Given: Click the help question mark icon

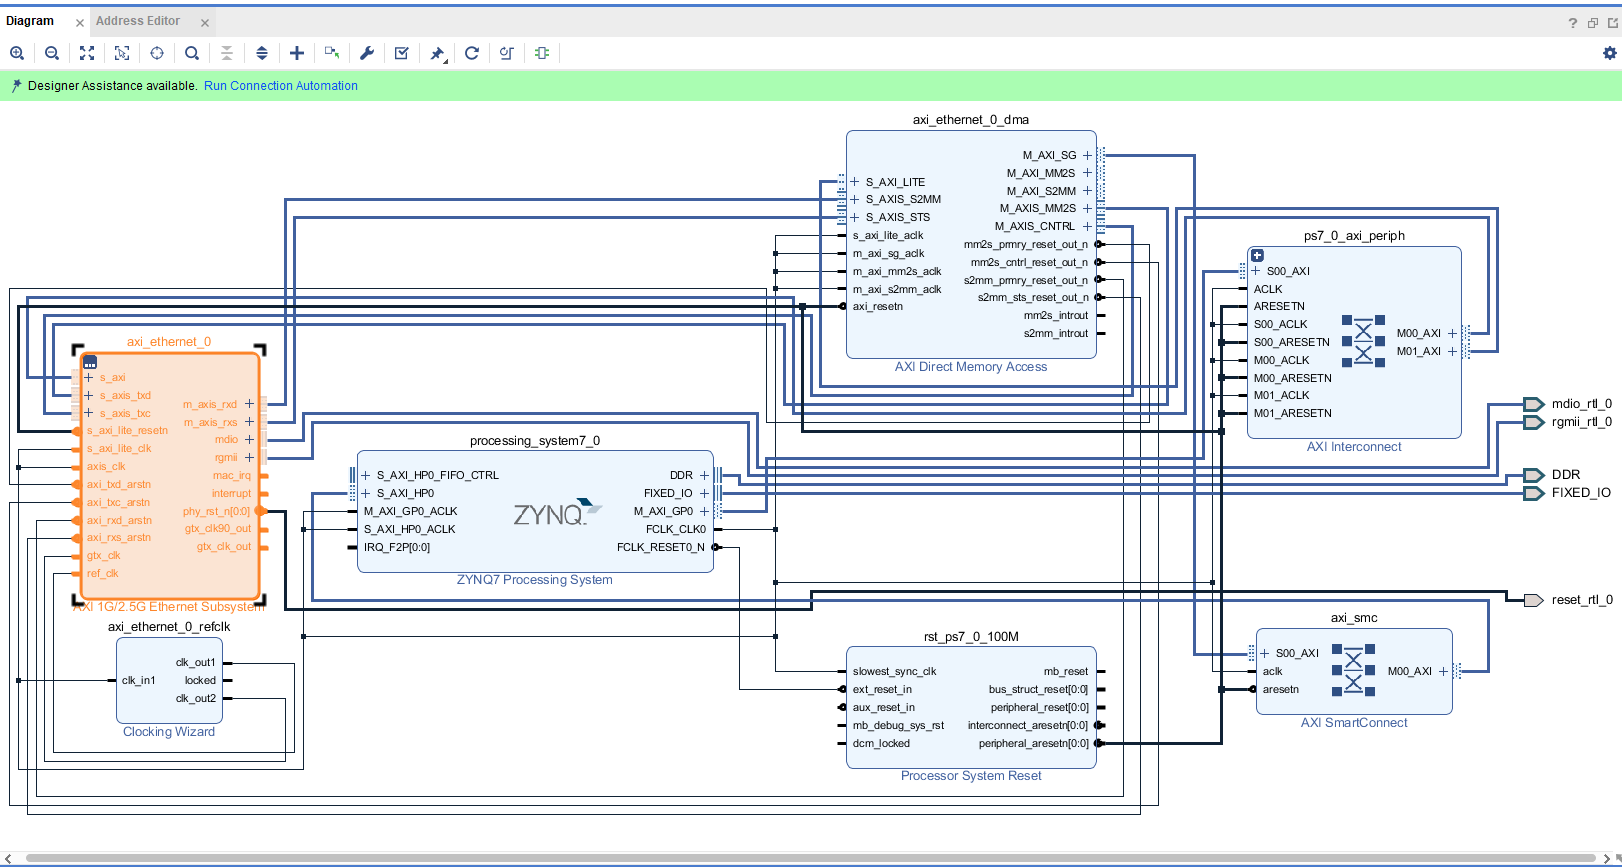Looking at the screenshot, I should point(1573,23).
